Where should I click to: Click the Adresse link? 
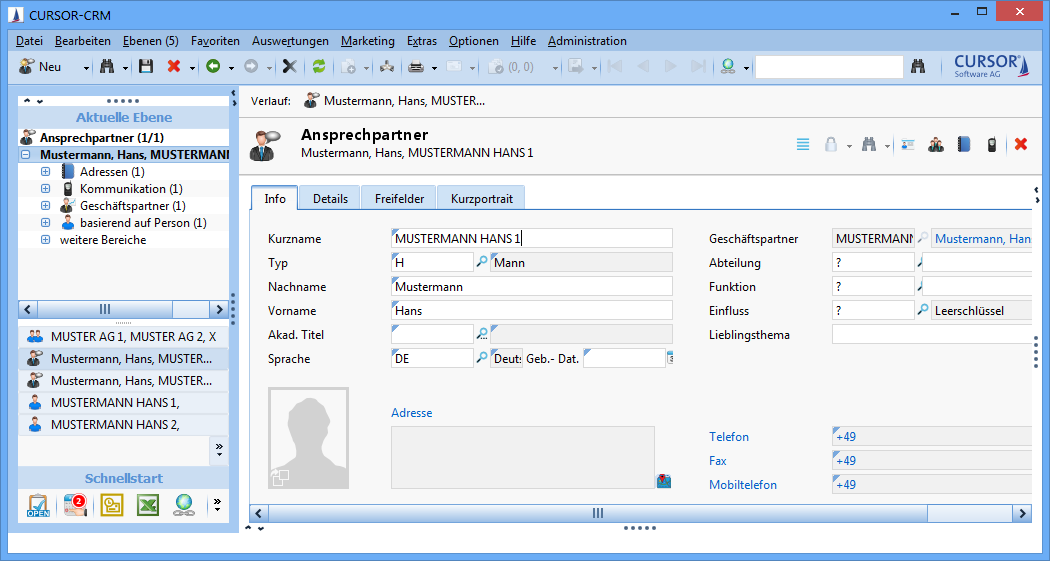tap(411, 413)
